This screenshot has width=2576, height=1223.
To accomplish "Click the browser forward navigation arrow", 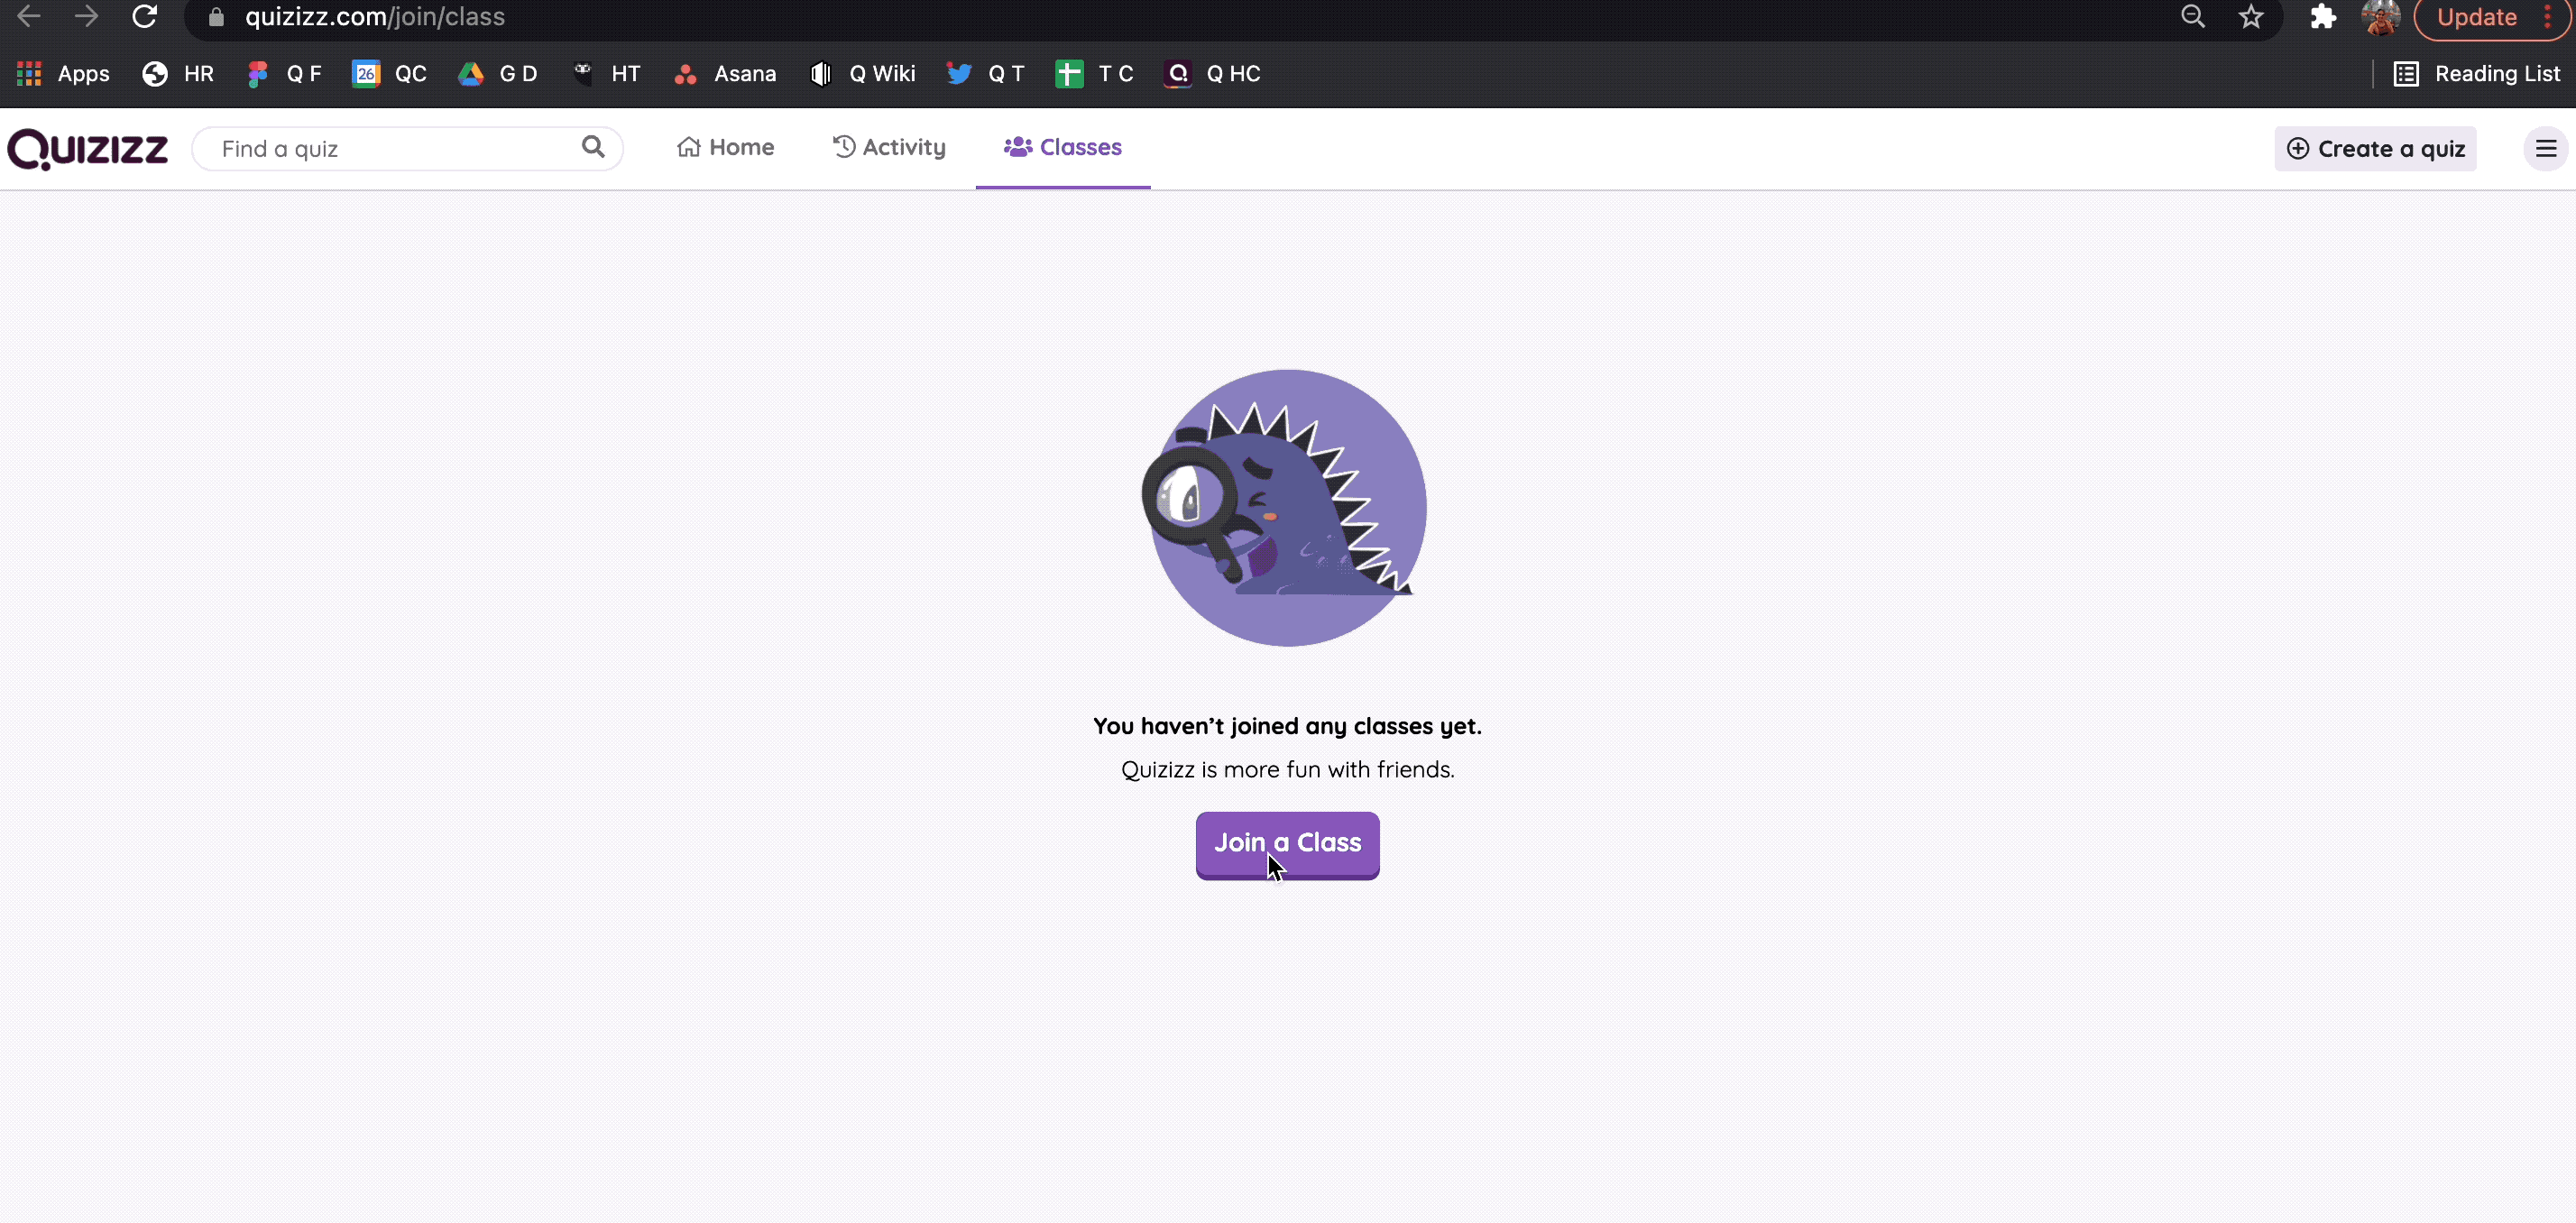I will point(86,16).
